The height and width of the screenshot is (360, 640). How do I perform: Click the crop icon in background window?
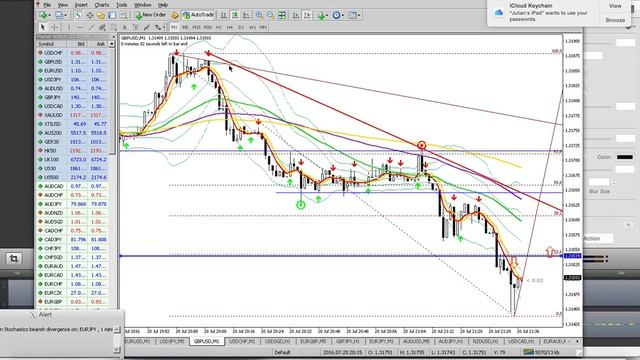(x=13, y=259)
